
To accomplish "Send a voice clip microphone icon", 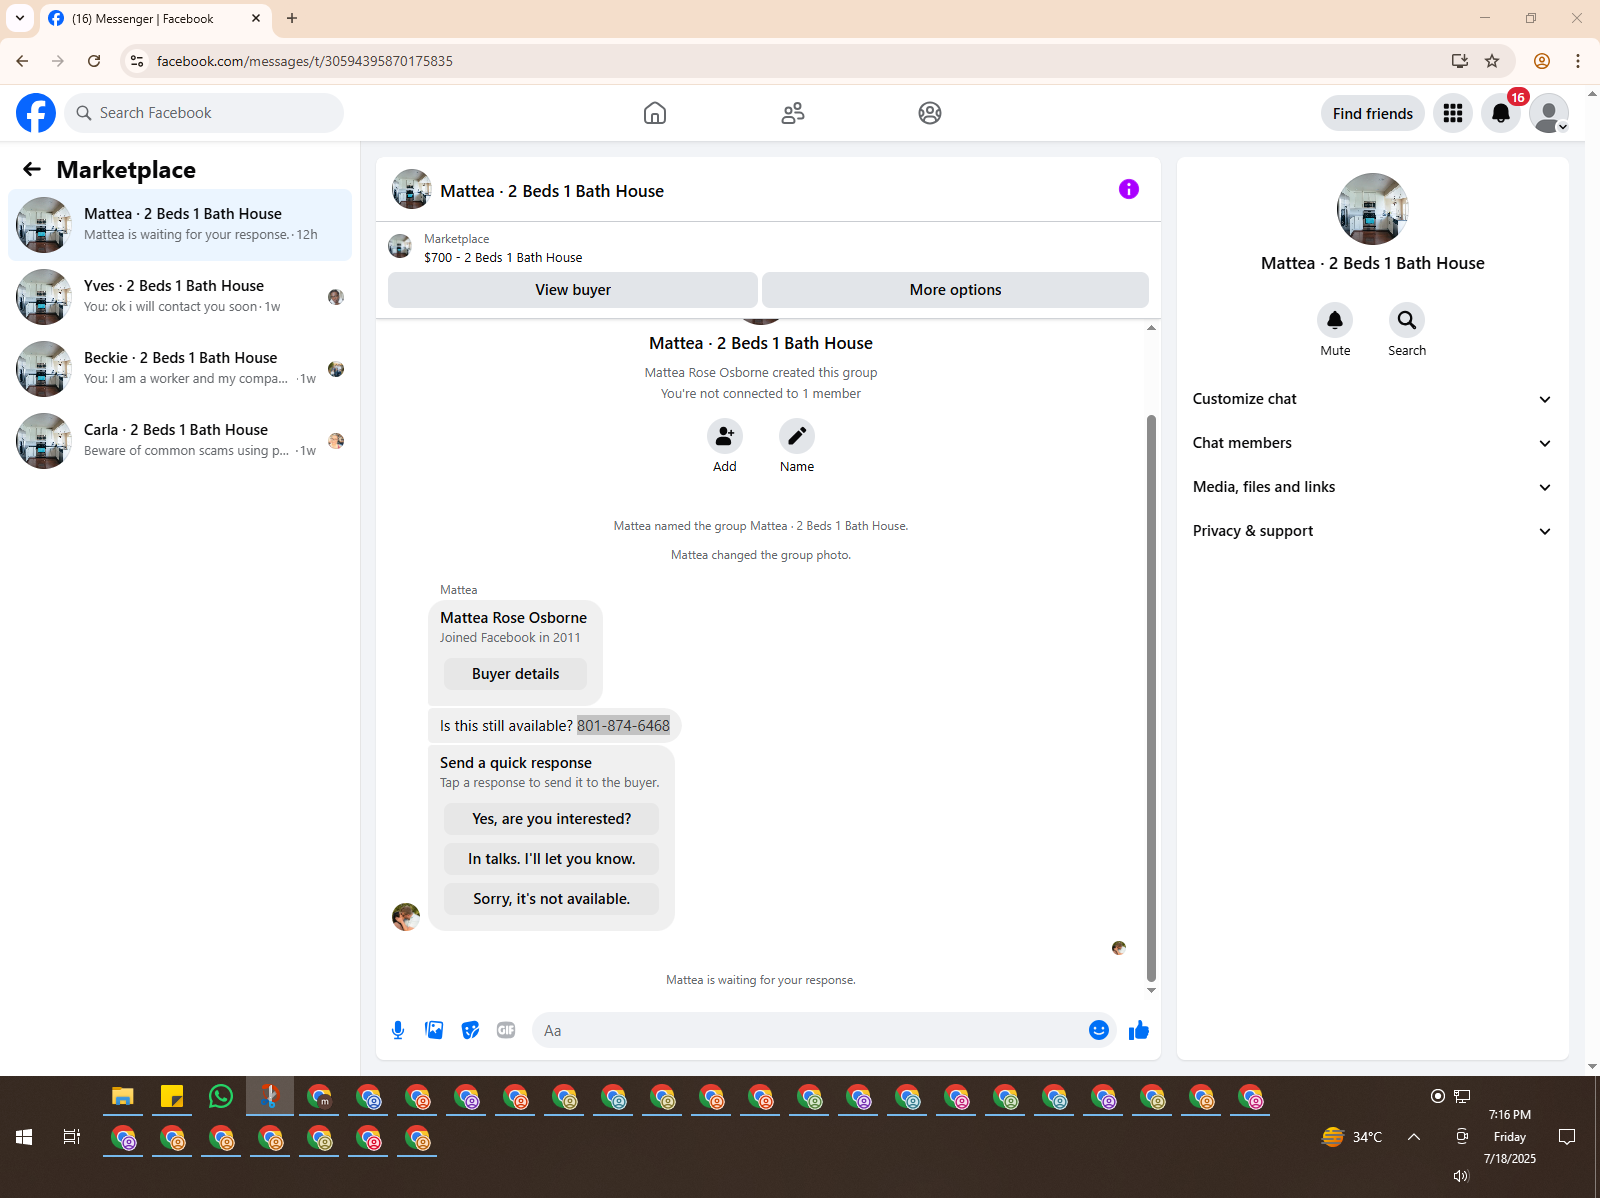I will point(398,1030).
